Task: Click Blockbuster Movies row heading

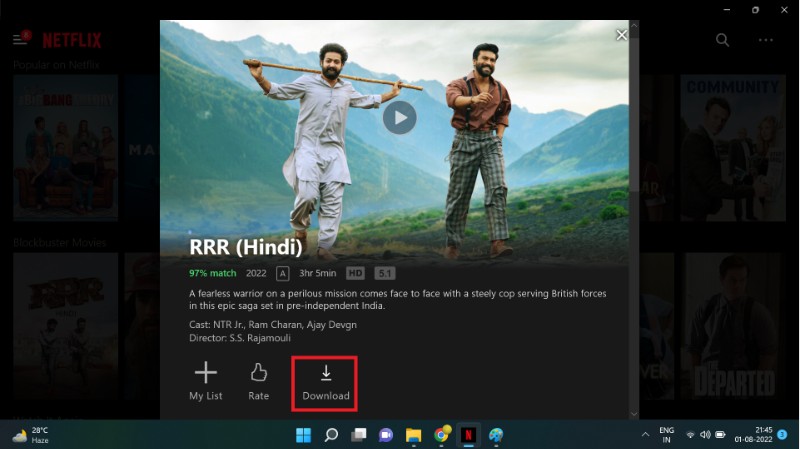Action: [60, 243]
